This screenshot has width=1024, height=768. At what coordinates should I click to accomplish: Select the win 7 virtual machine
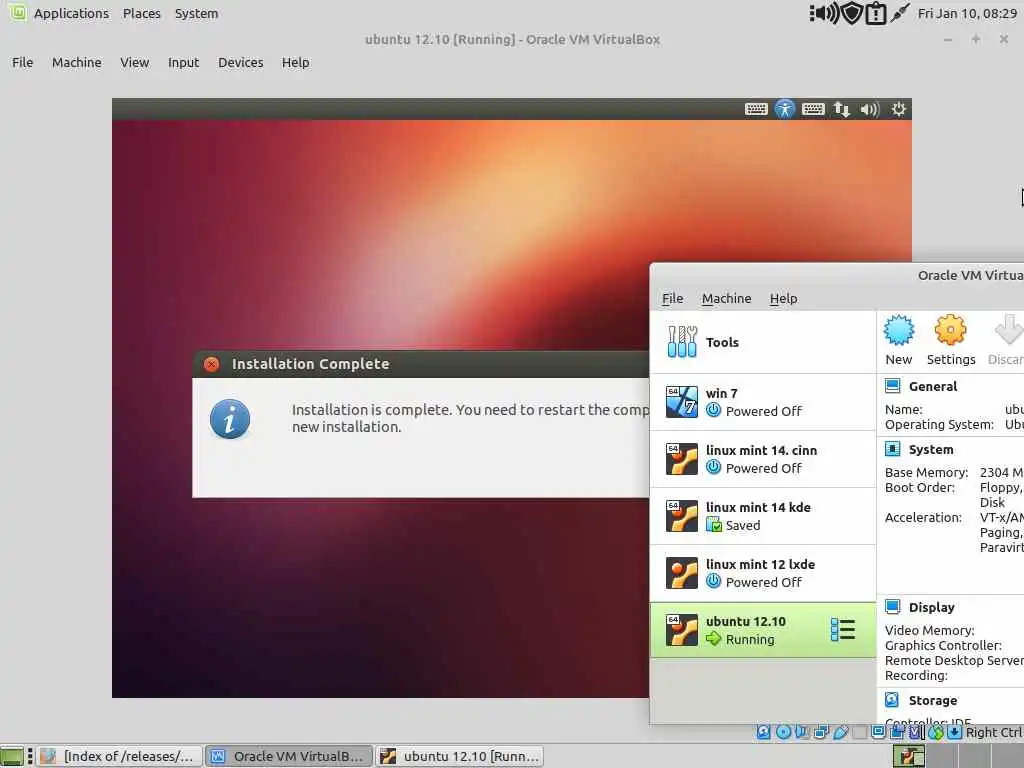tap(763, 402)
